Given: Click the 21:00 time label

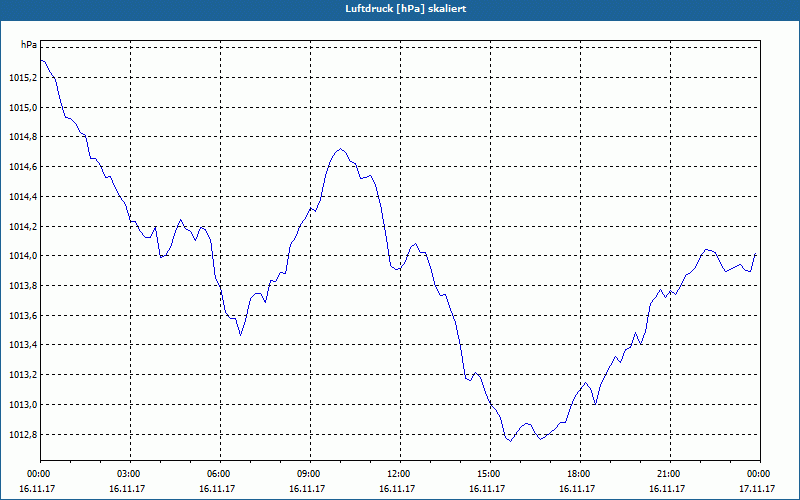Looking at the screenshot, I should point(670,474).
